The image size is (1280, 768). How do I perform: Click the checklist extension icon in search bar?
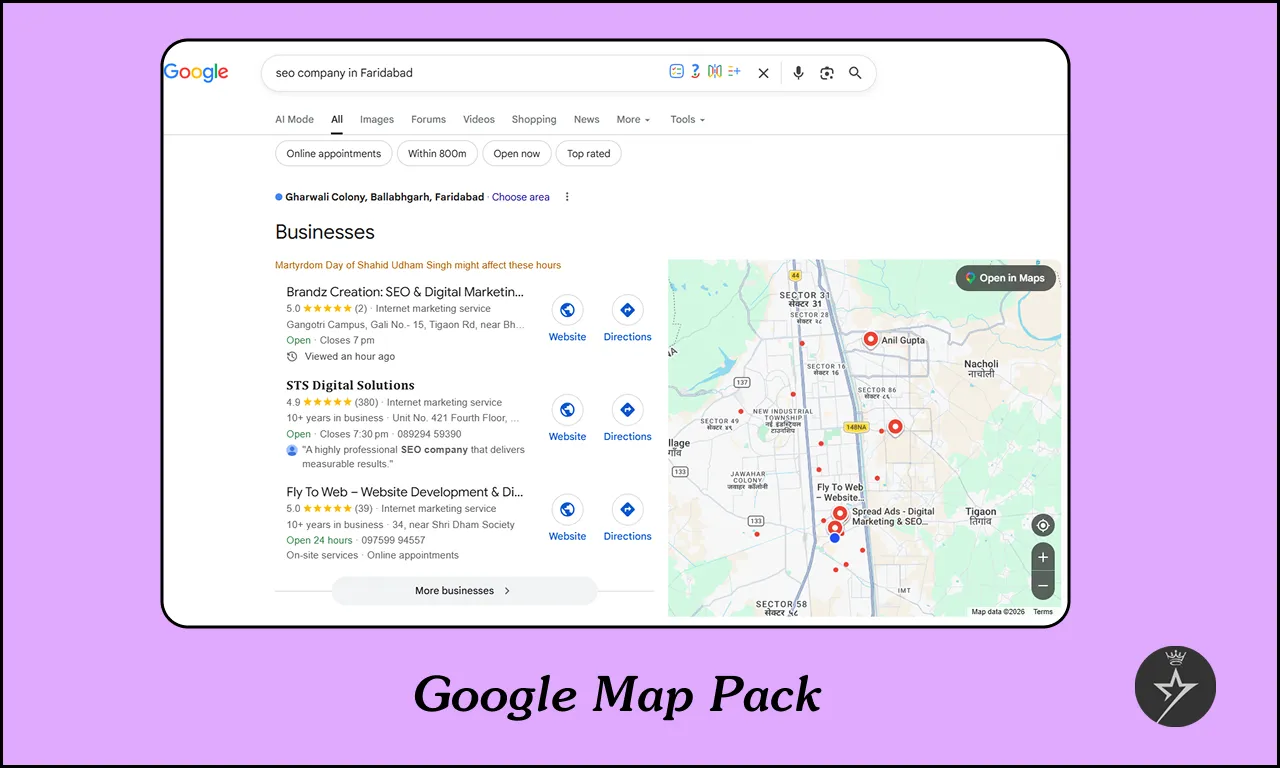point(677,71)
